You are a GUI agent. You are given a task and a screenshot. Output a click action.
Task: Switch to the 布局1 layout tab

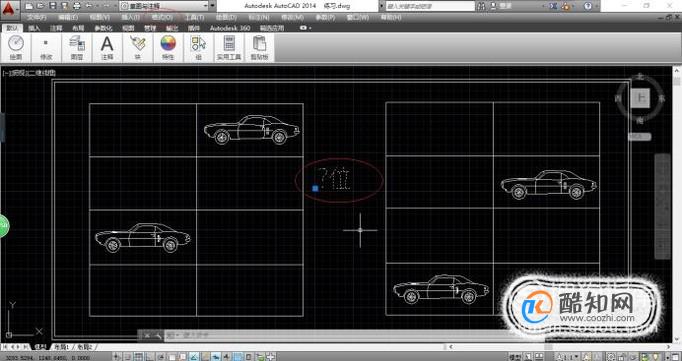64,347
